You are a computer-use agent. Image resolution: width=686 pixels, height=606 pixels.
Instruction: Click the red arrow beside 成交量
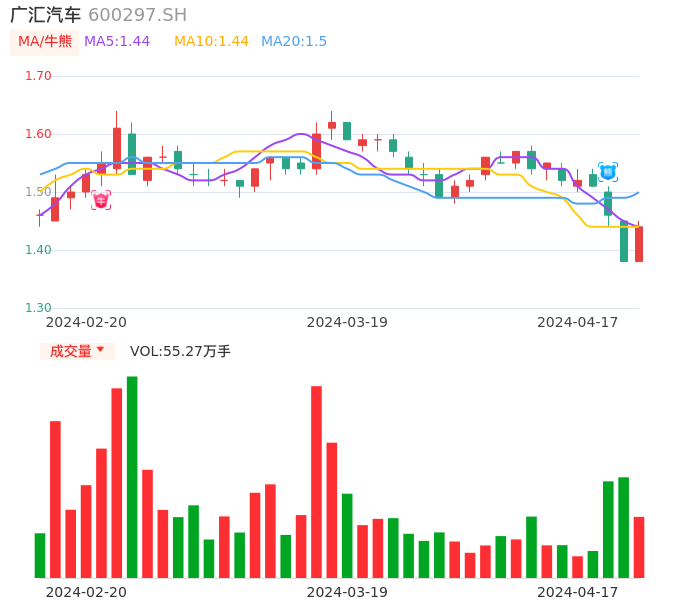[x=101, y=351]
